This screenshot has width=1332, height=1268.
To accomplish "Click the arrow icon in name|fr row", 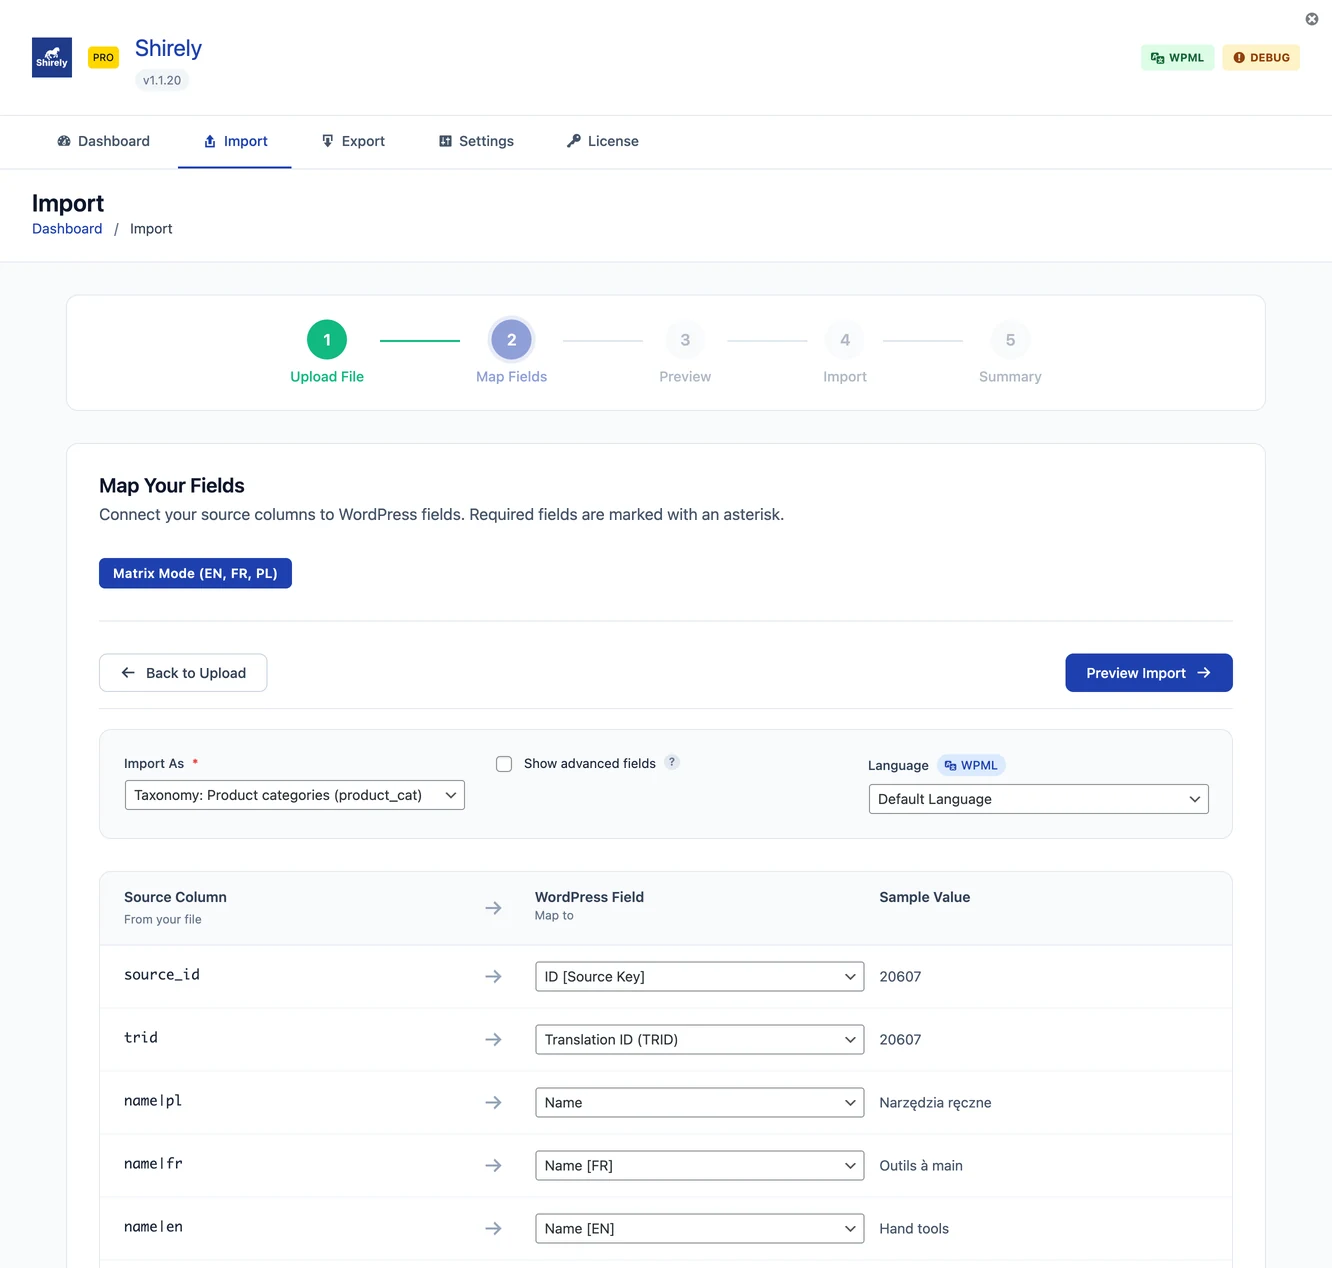I will [493, 1165].
